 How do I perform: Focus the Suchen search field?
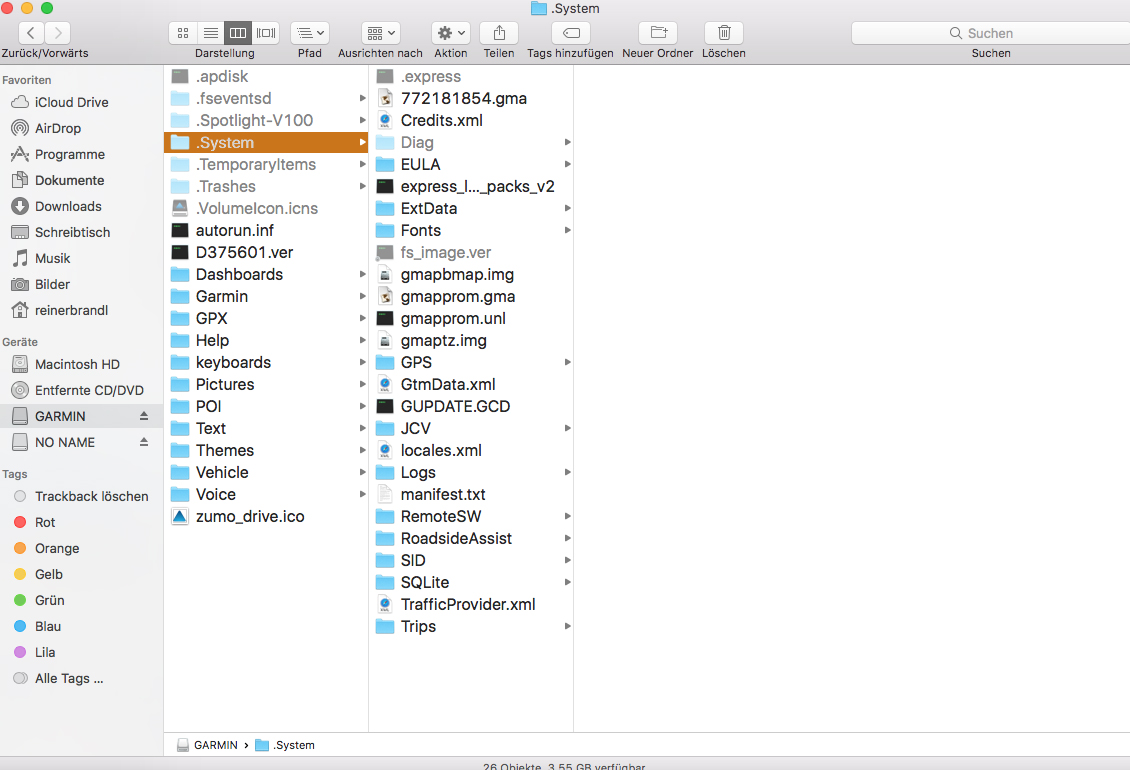coord(991,33)
